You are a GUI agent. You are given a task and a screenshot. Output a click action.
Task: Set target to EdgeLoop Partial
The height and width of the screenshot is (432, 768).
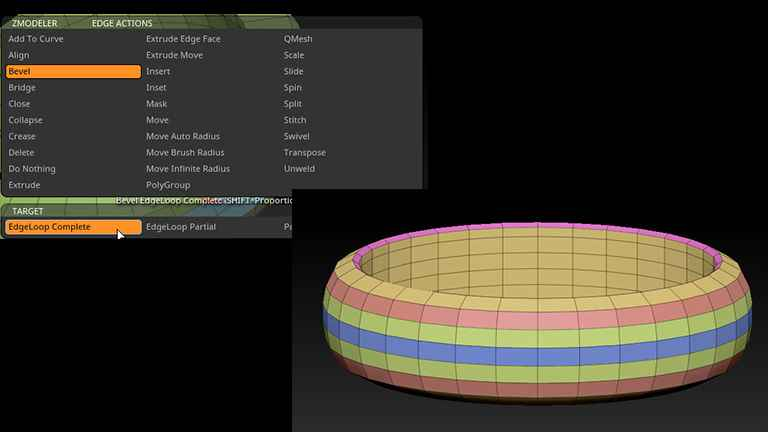181,227
